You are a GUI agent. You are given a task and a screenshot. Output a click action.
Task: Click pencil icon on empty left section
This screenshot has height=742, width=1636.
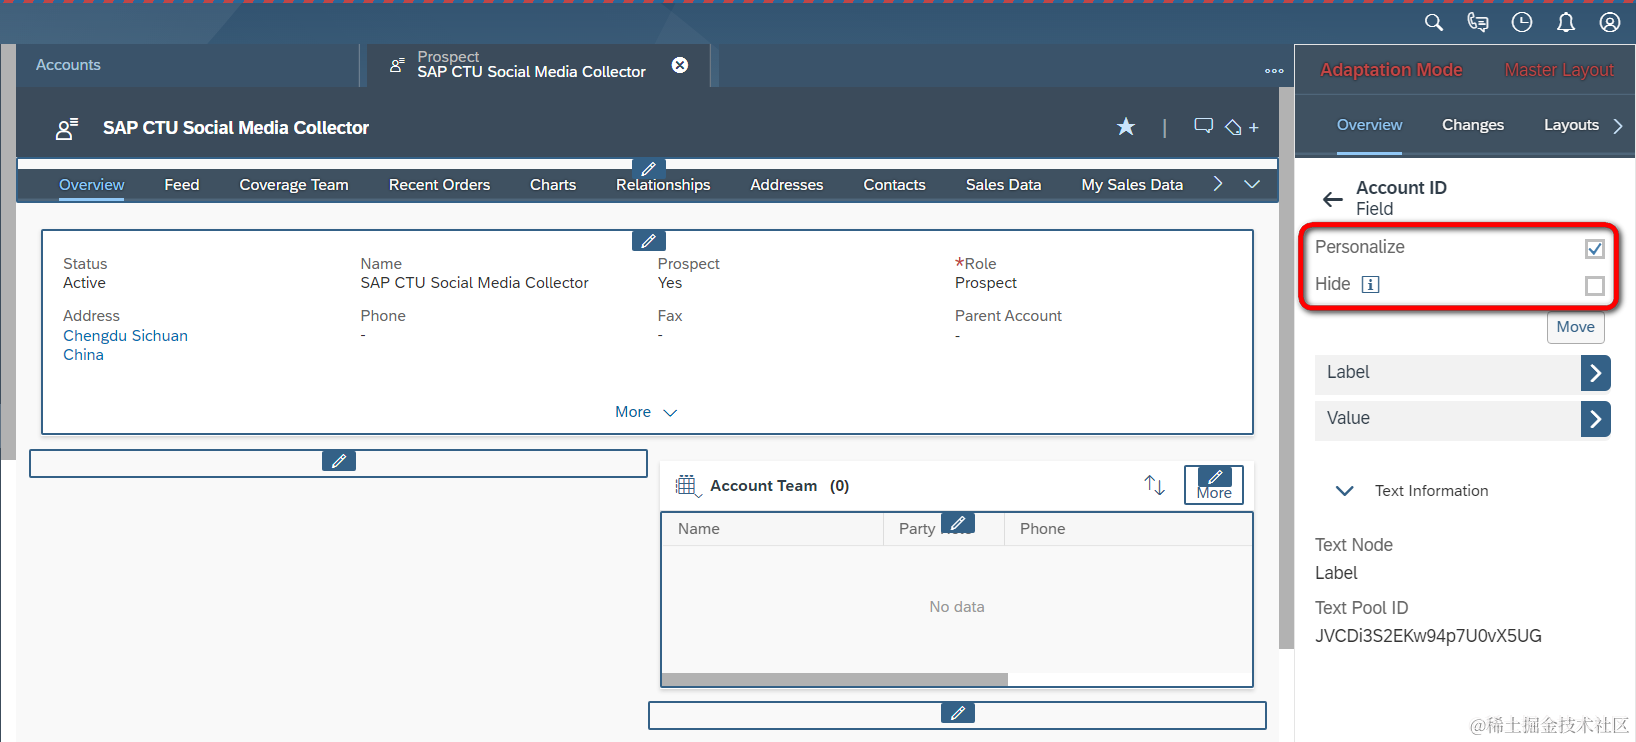(339, 461)
